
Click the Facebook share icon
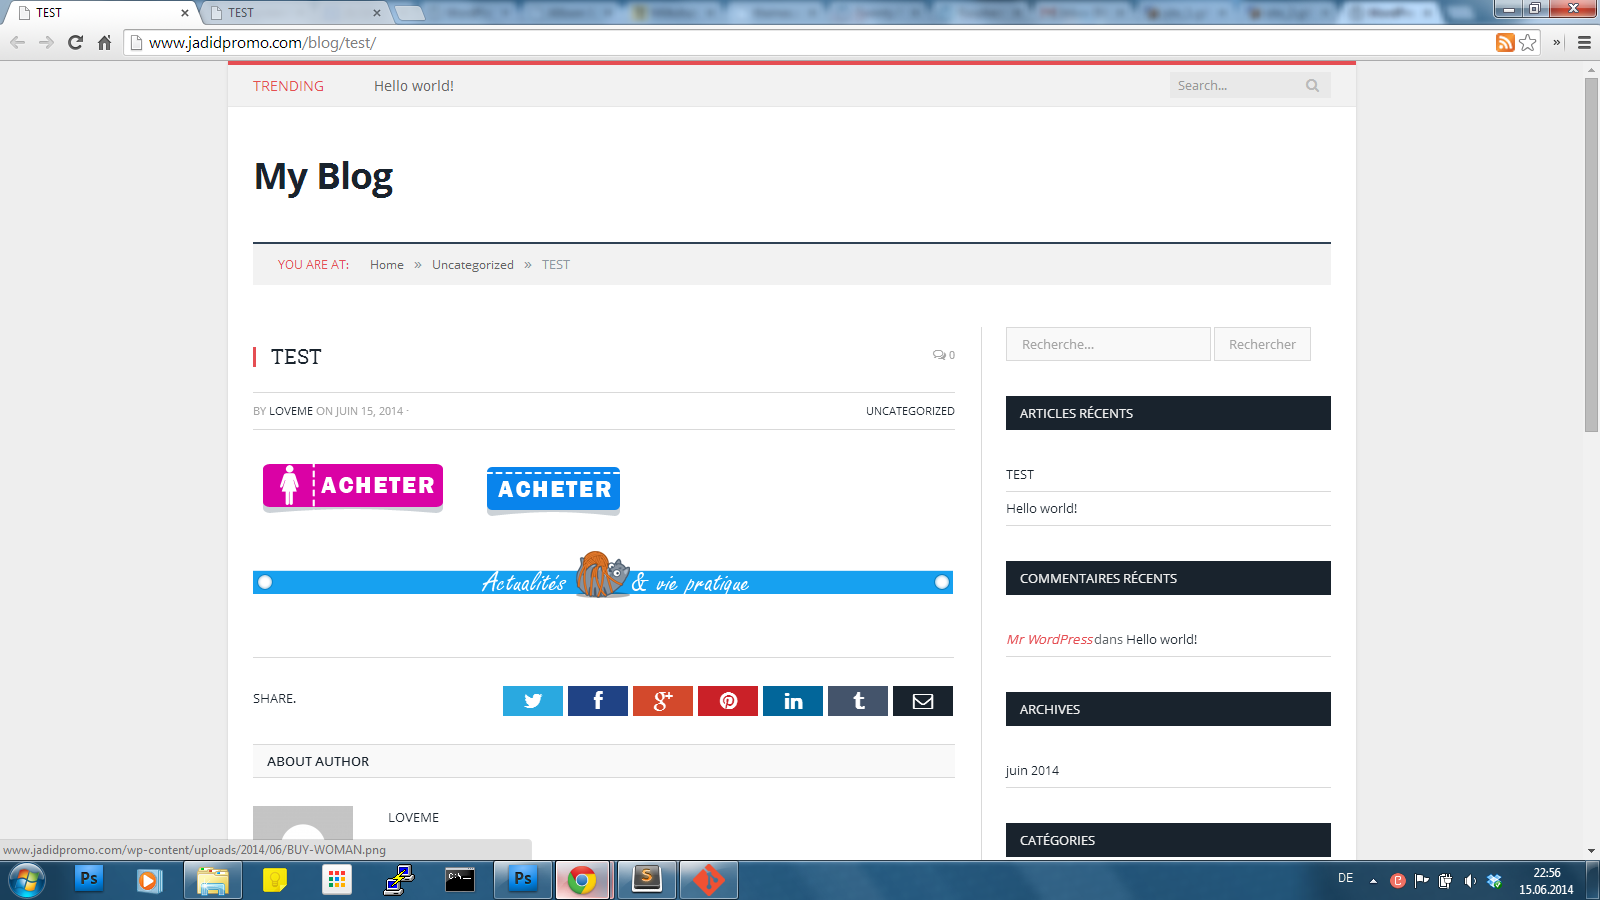[597, 701]
